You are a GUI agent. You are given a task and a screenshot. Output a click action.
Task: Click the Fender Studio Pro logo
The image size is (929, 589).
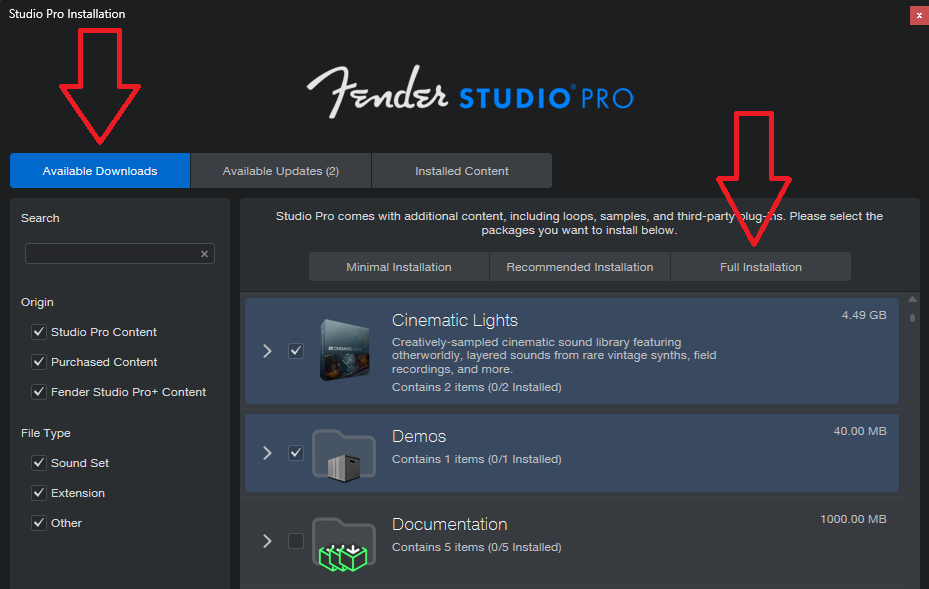[x=470, y=92]
